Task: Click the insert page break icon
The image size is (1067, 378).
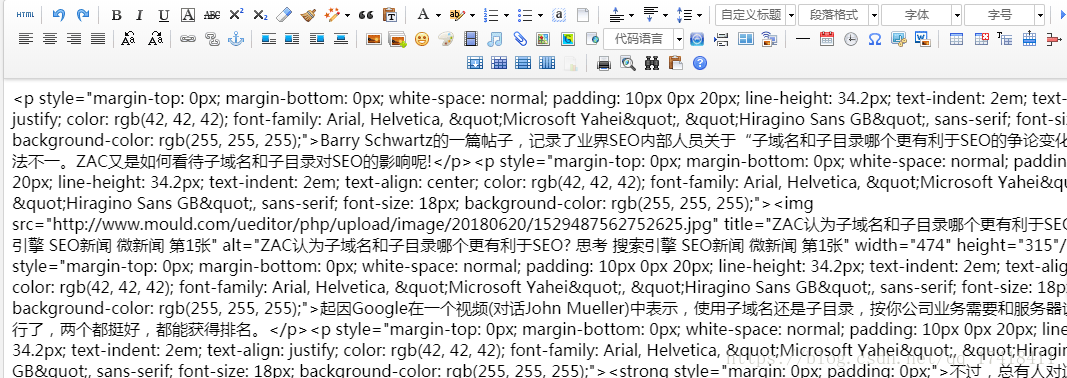Action: pyautogui.click(x=721, y=39)
